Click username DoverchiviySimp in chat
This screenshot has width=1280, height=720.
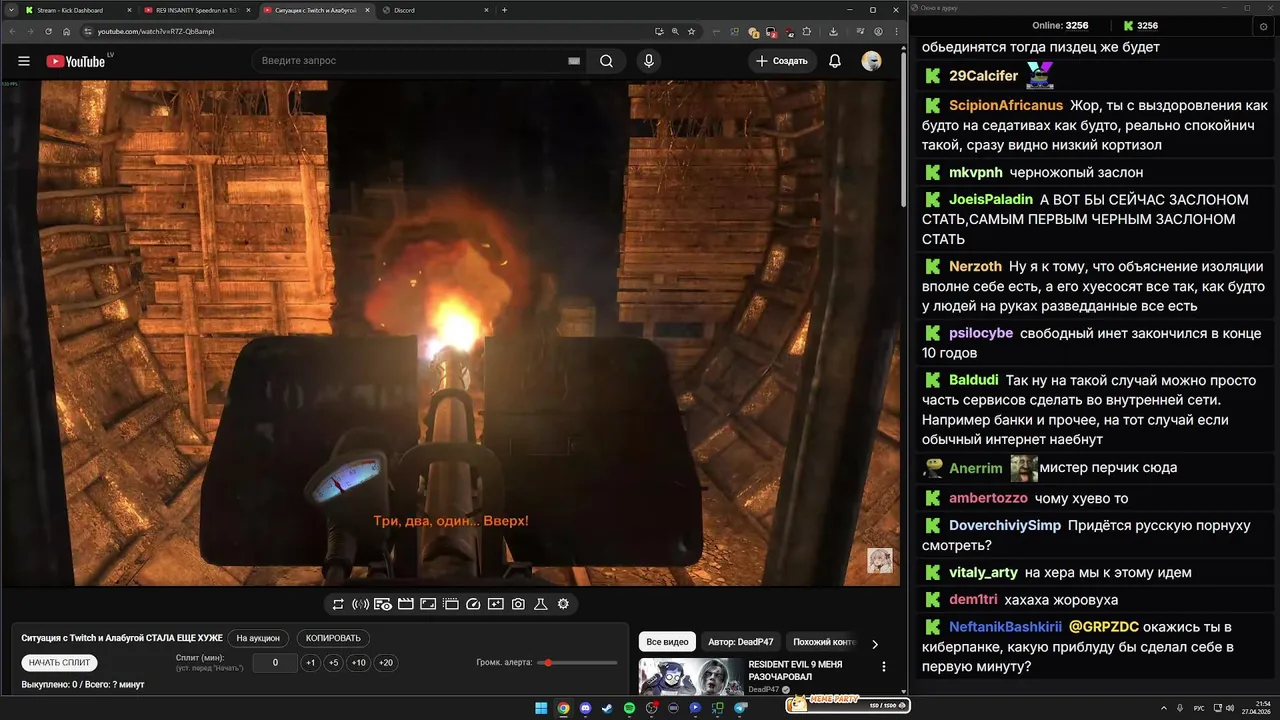[x=1005, y=525]
